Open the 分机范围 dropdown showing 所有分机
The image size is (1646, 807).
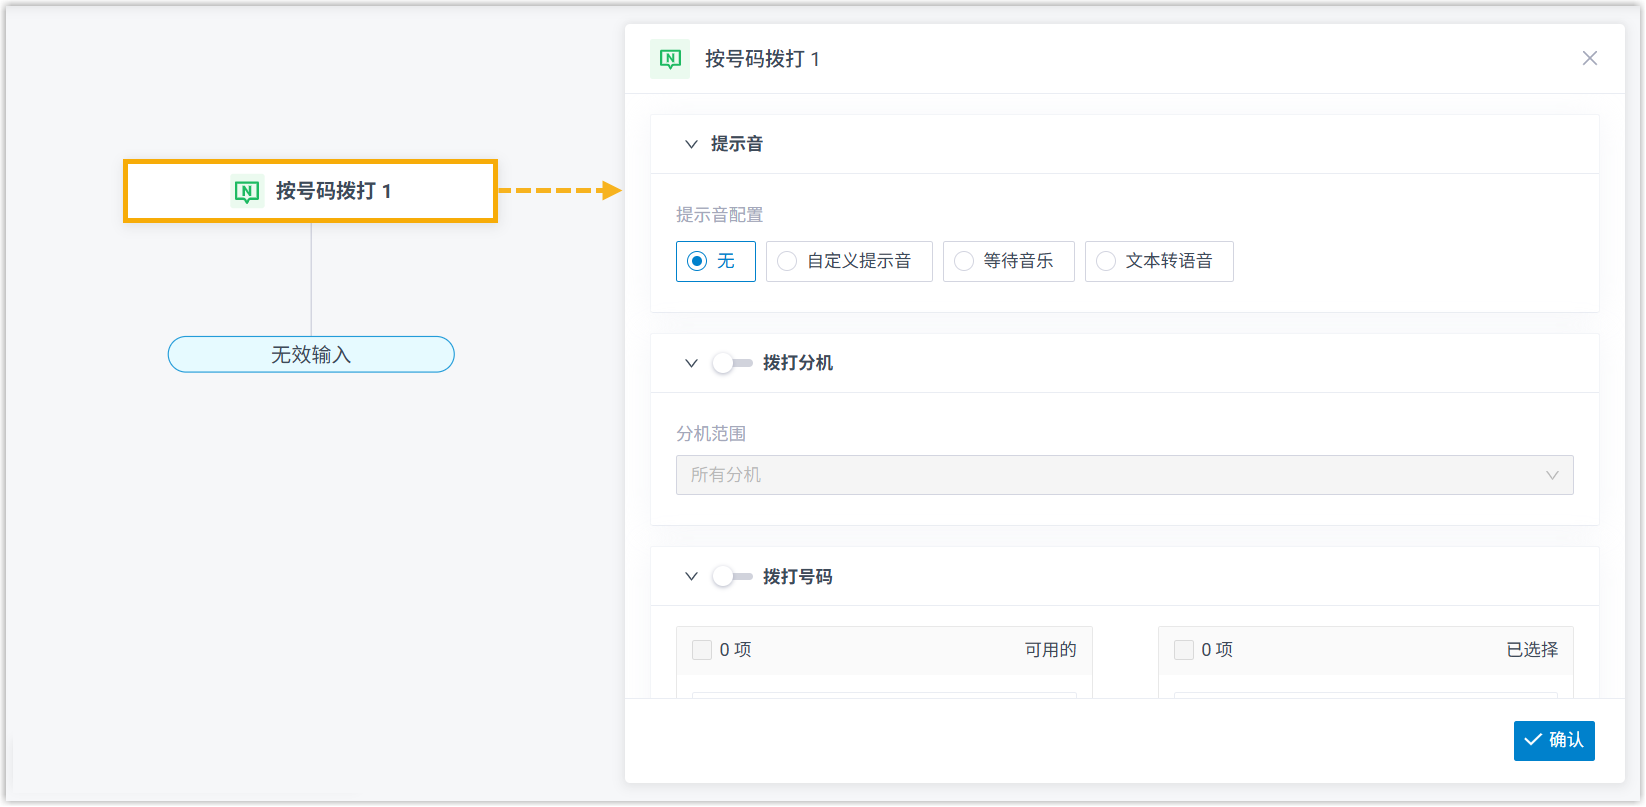click(x=1124, y=475)
